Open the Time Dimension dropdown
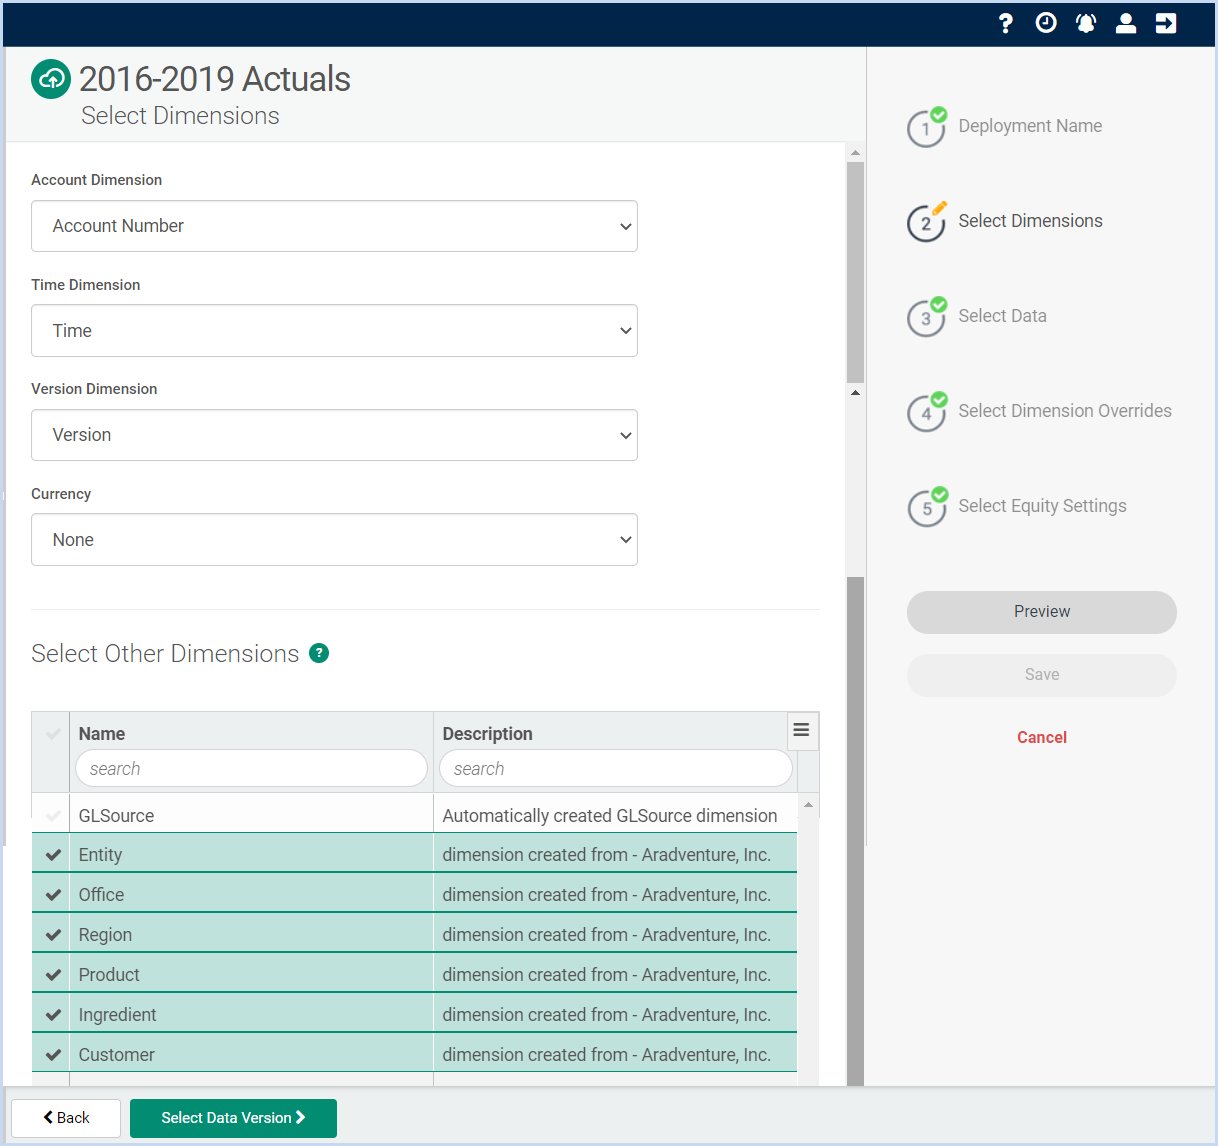The image size is (1218, 1146). click(334, 331)
